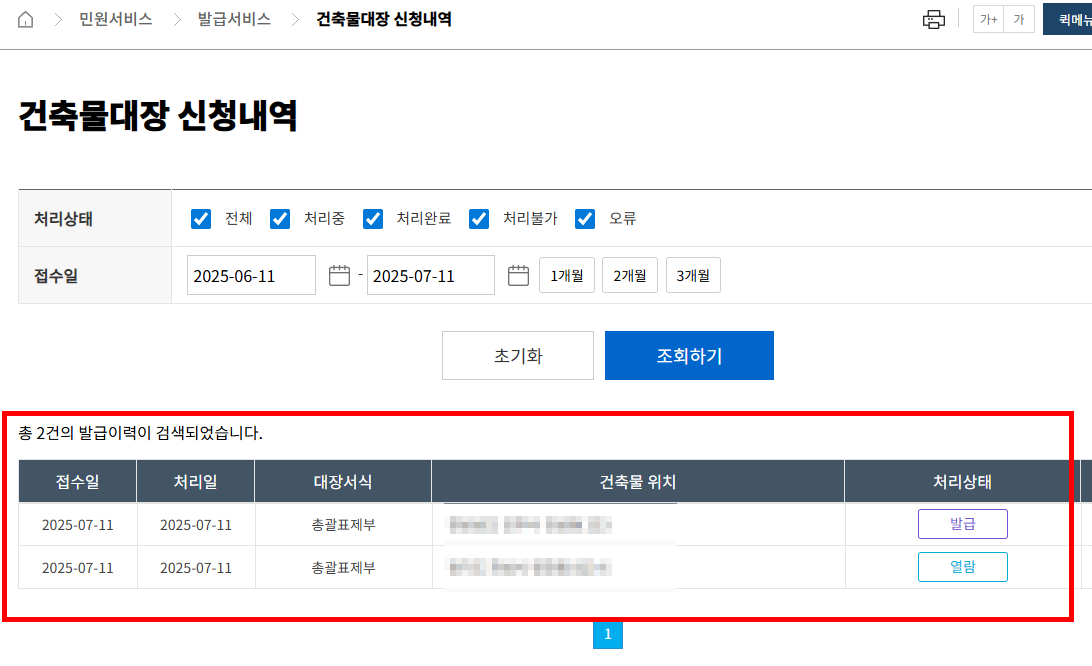Toggle the 처리완료 checkbox
Screen dimensions: 1092x666
pyautogui.click(x=373, y=218)
